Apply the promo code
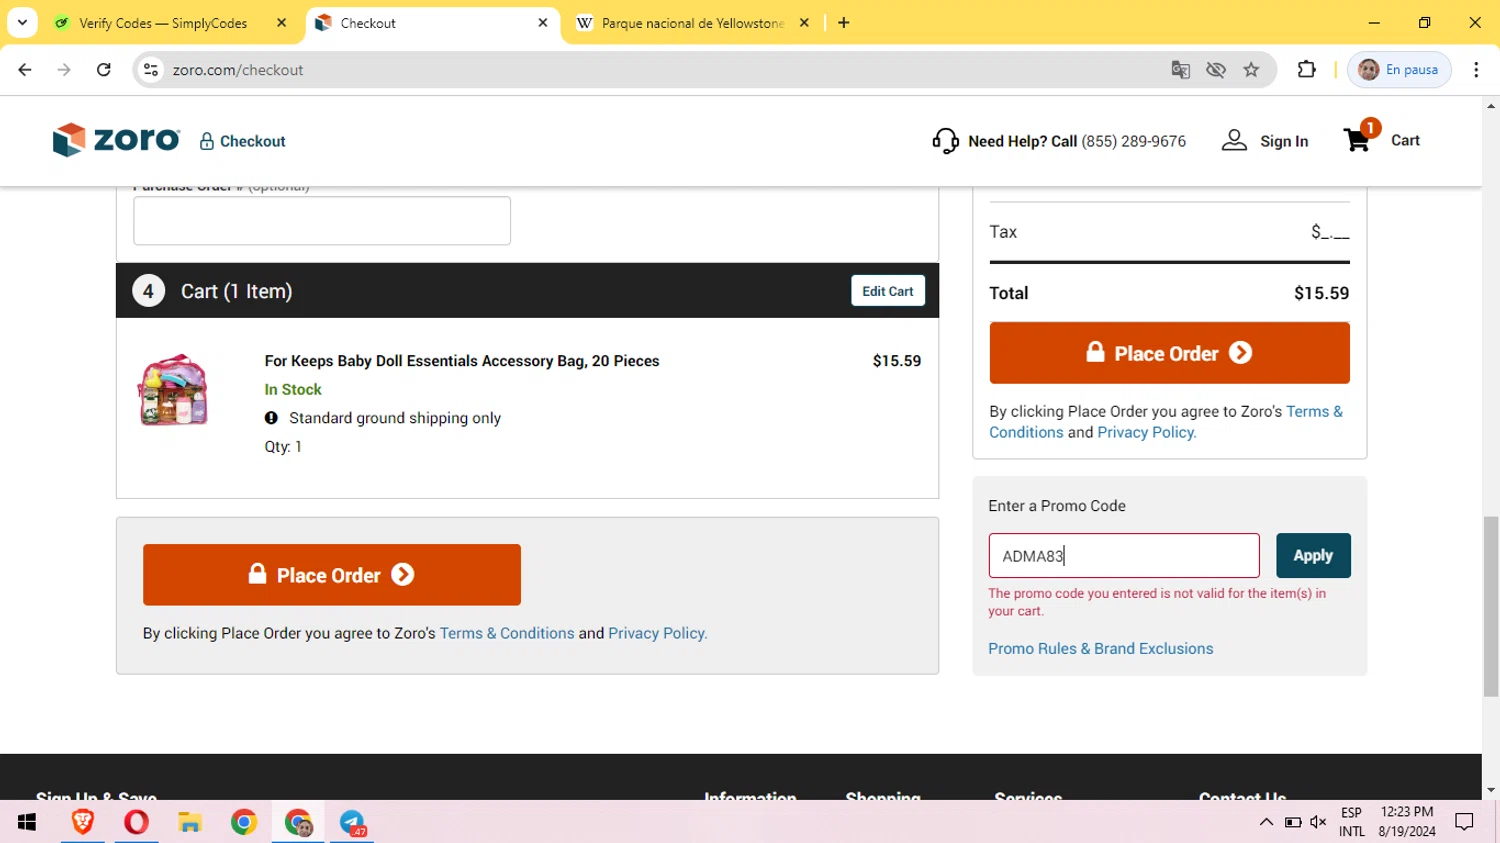1500x843 pixels. coord(1313,556)
